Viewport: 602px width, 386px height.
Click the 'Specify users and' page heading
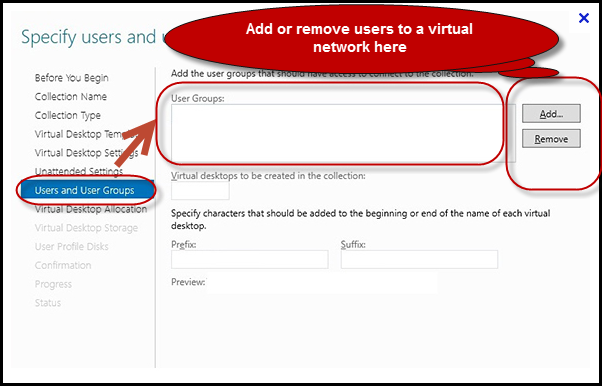click(x=89, y=37)
